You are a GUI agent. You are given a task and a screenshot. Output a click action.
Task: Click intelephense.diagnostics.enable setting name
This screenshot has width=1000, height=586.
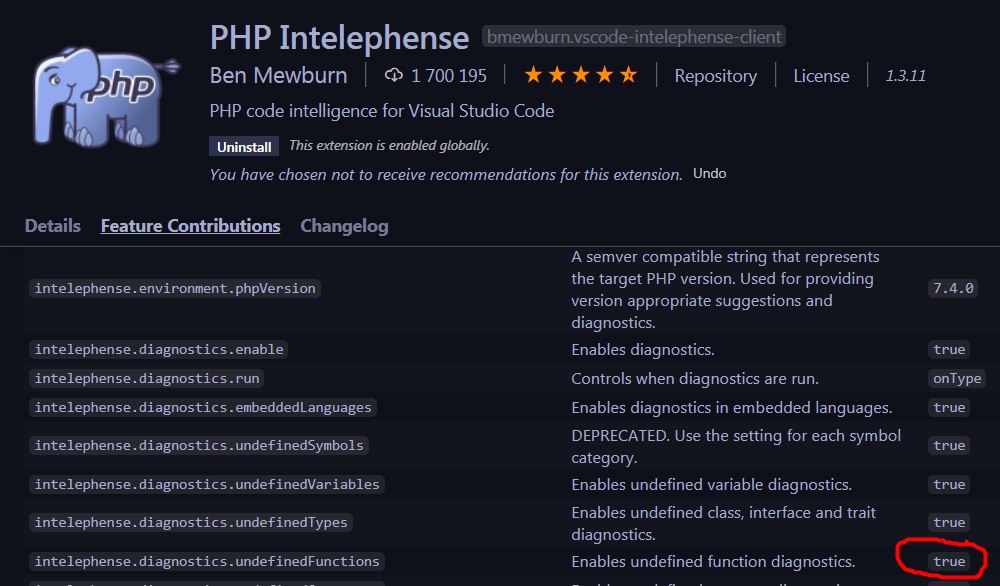(x=159, y=349)
